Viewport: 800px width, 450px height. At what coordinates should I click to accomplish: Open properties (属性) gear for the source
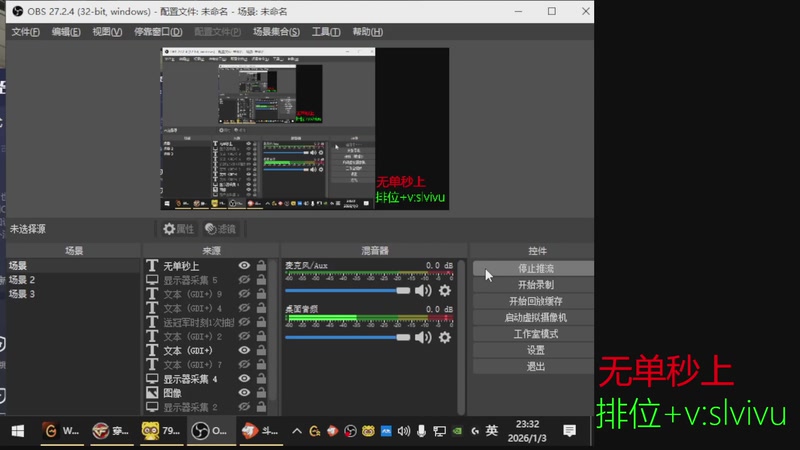[x=179, y=229]
